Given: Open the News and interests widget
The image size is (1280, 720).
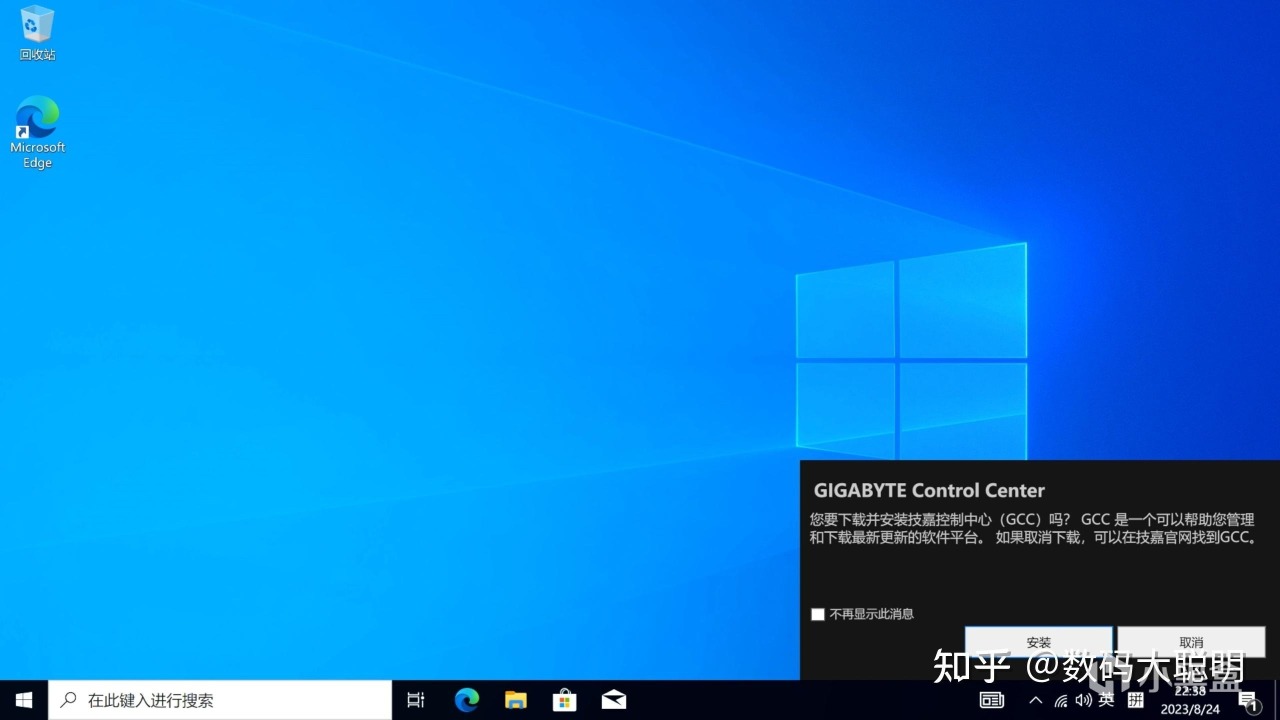Looking at the screenshot, I should [x=991, y=700].
